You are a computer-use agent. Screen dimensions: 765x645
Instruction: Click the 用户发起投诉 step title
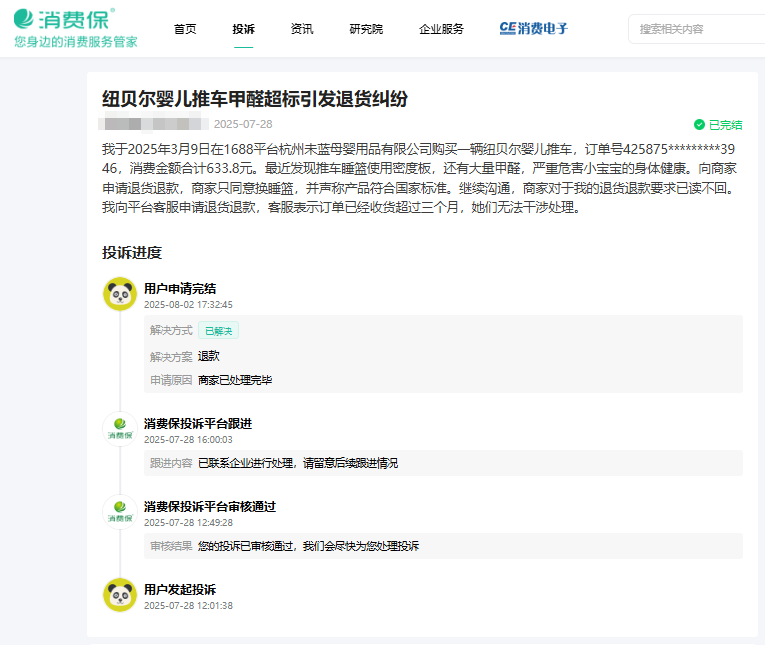[180, 589]
